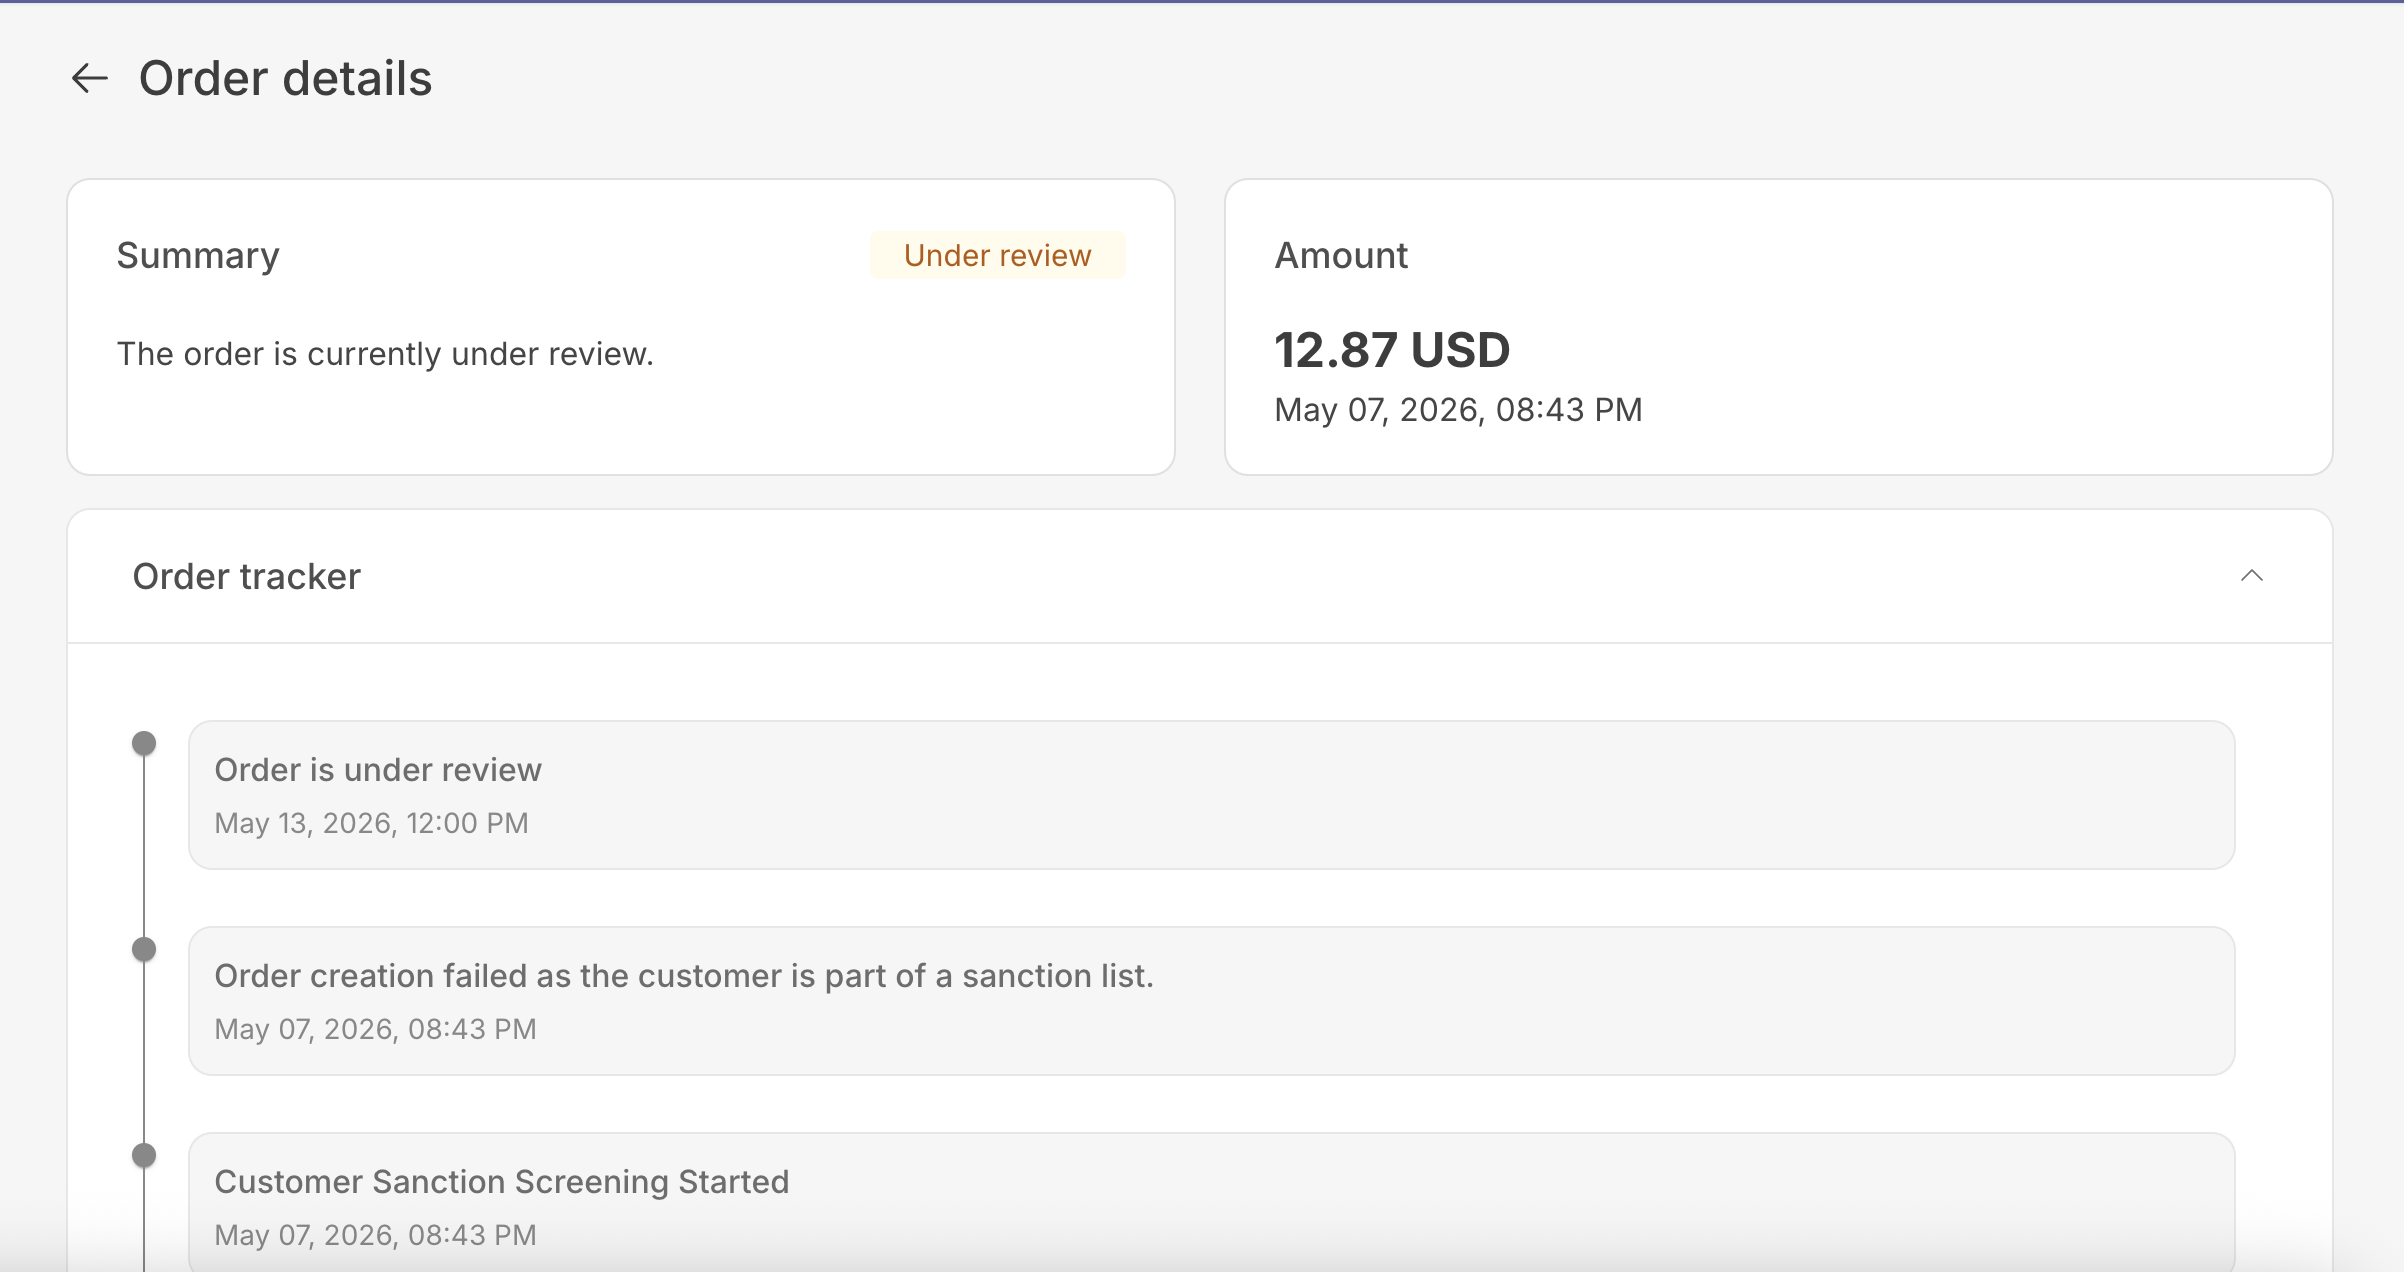Click the 12.87 USD amount value
2404x1272 pixels.
(x=1392, y=350)
